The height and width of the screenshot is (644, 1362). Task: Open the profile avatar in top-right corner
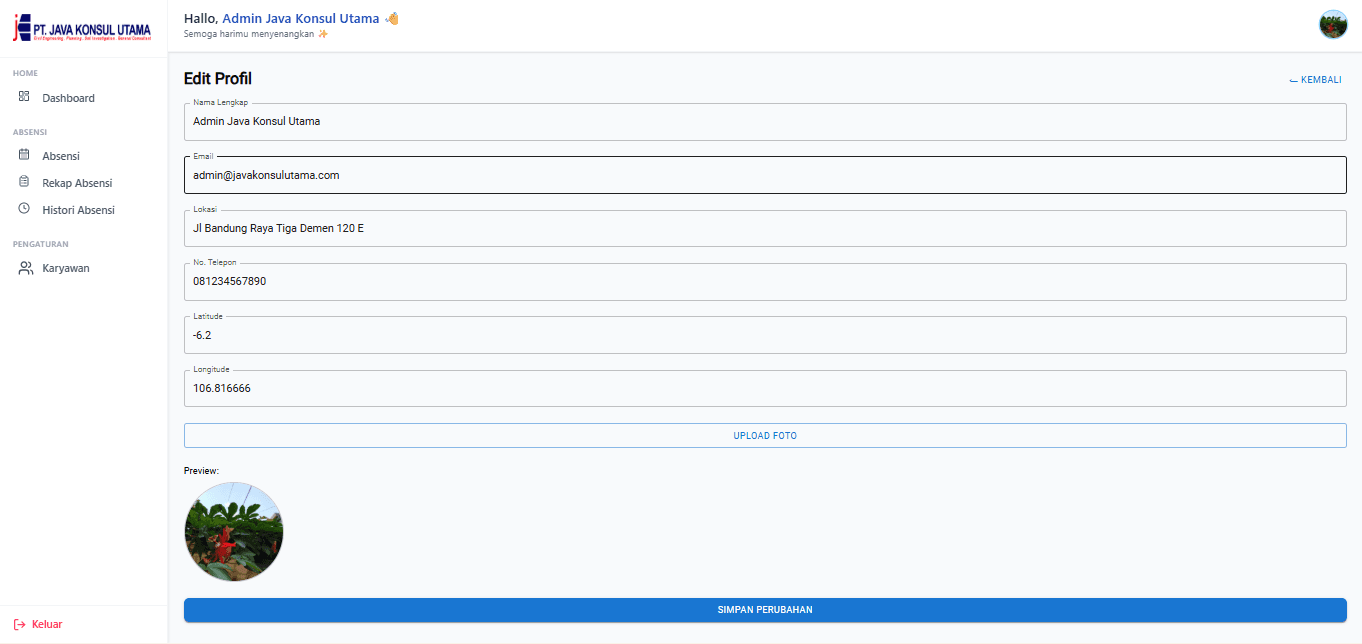pos(1333,24)
